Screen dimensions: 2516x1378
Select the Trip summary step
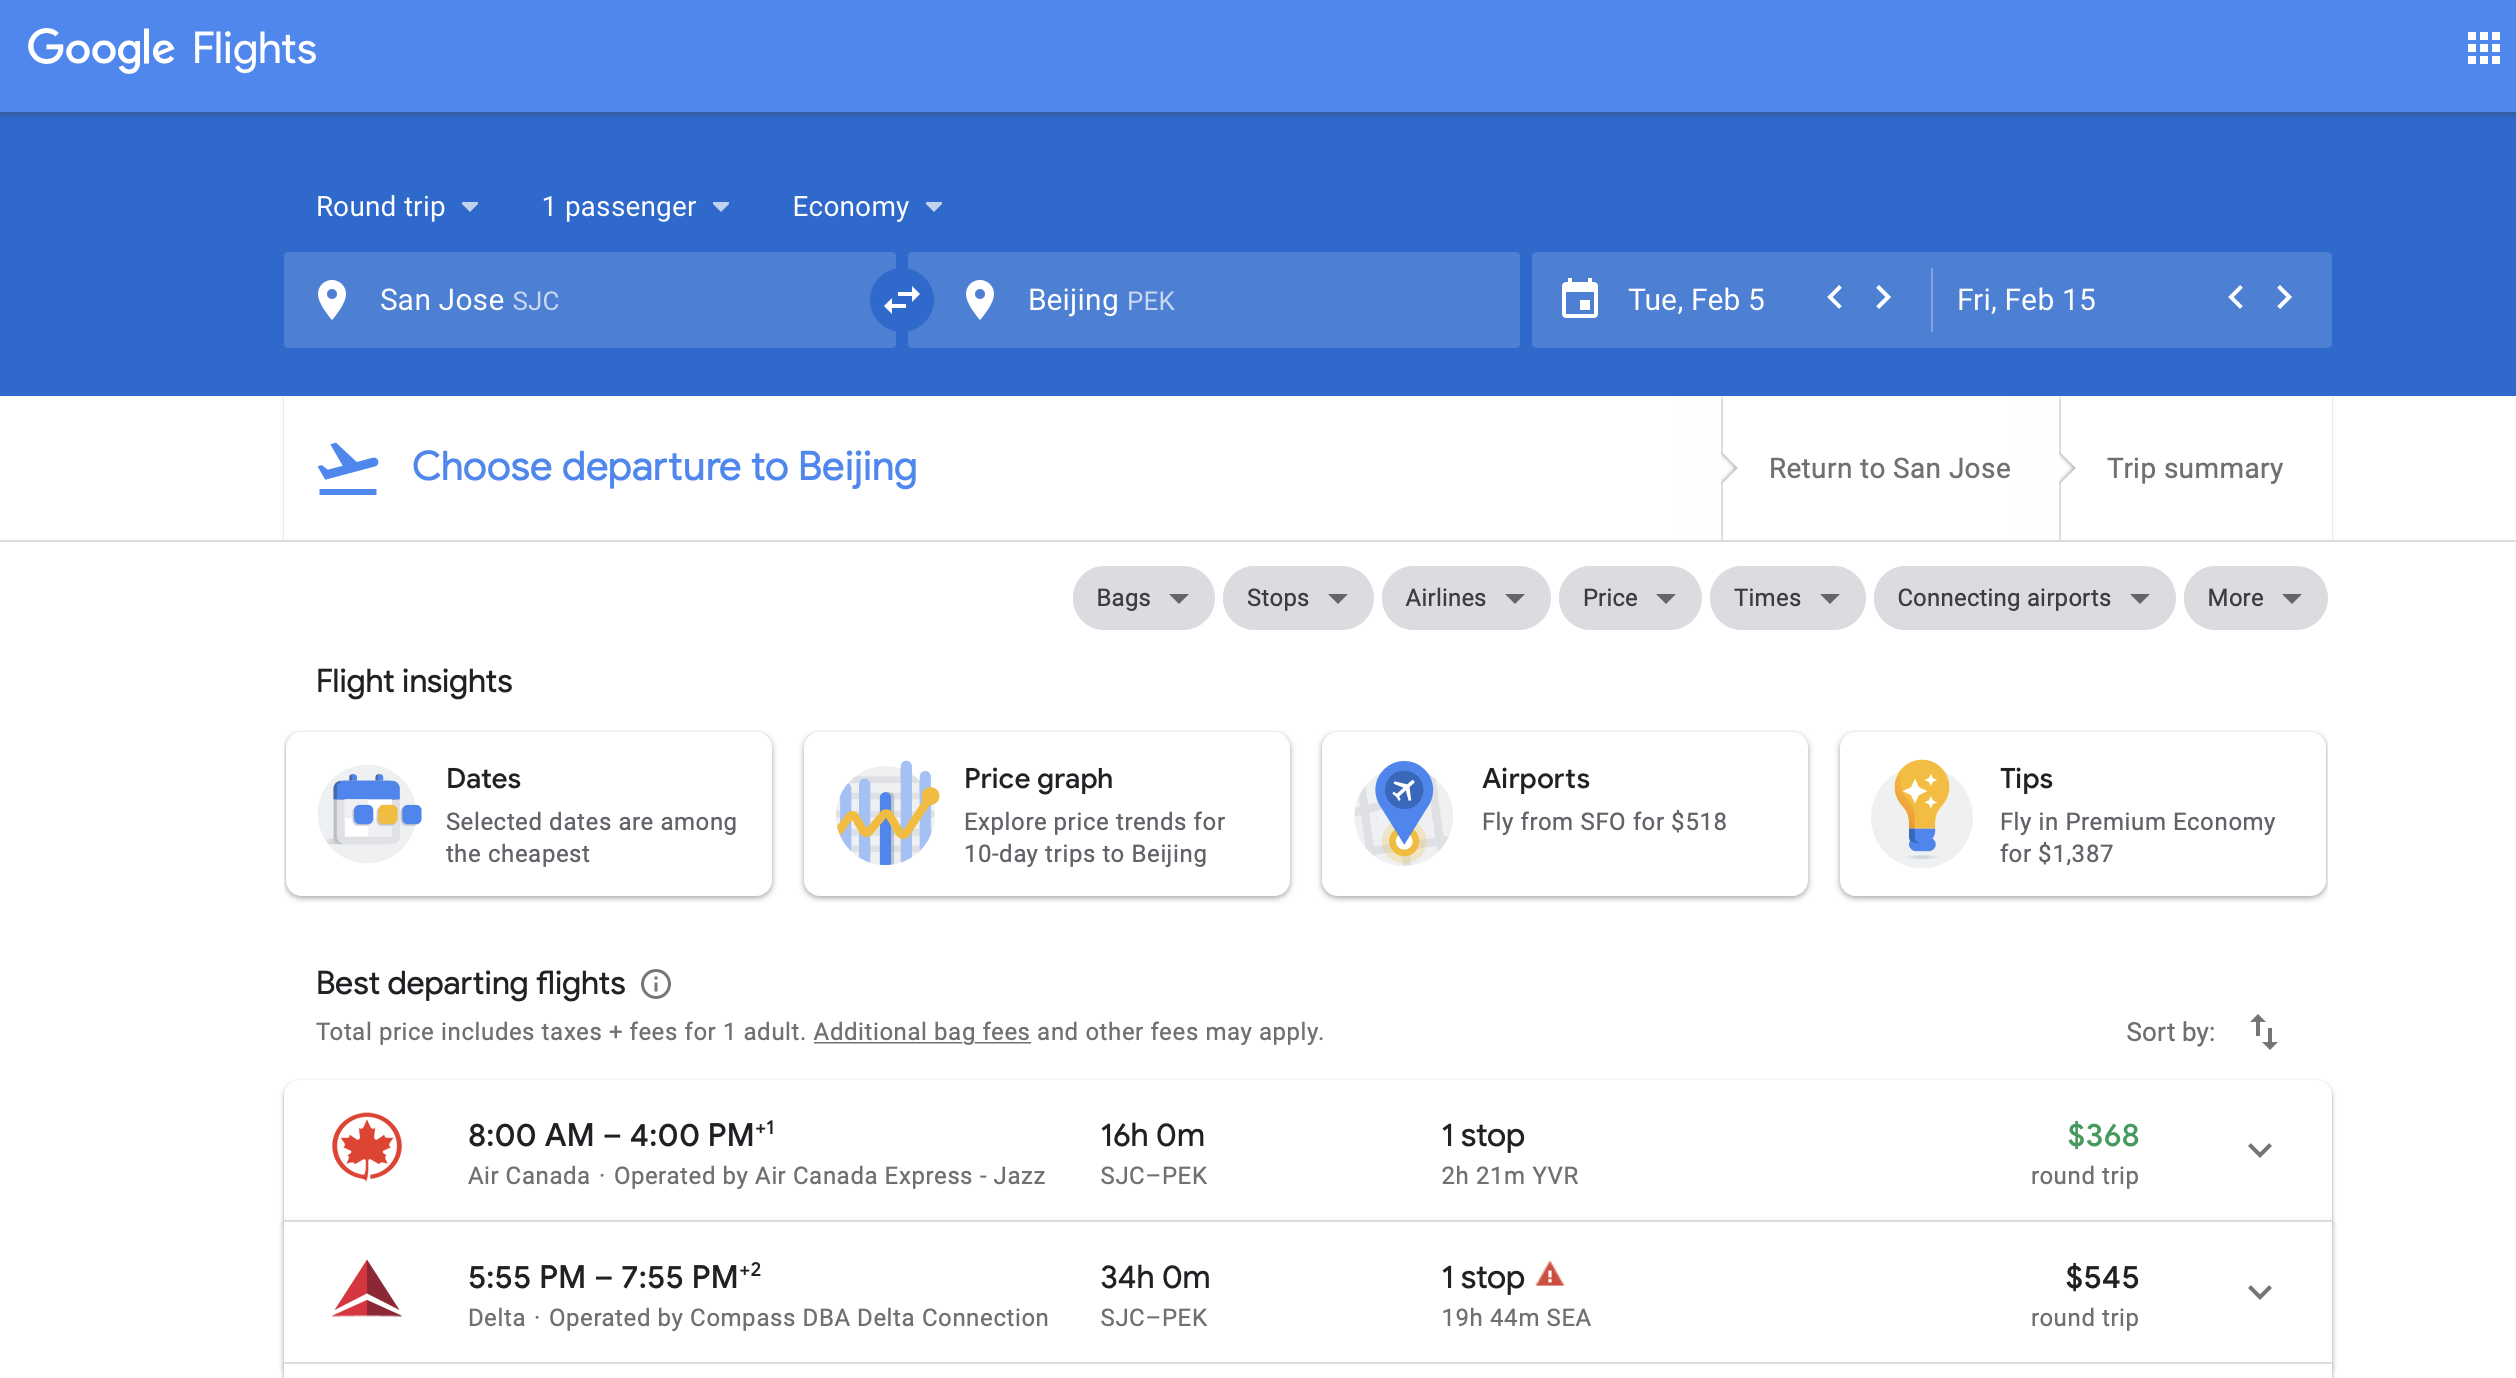[2195, 468]
